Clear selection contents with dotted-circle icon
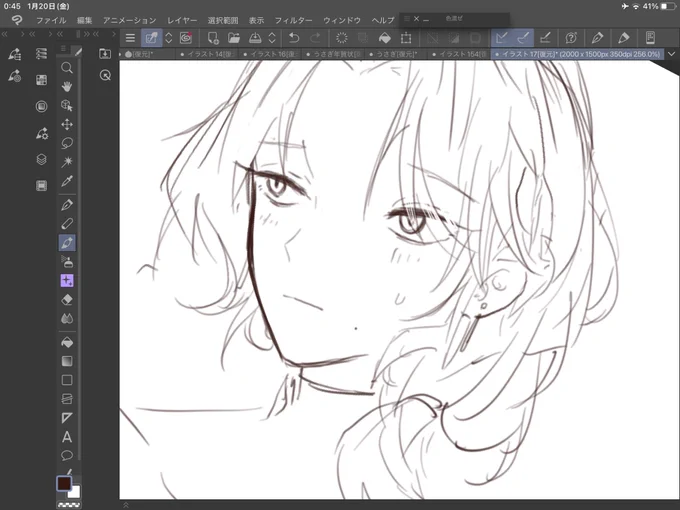The height and width of the screenshot is (510, 680). click(x=342, y=38)
